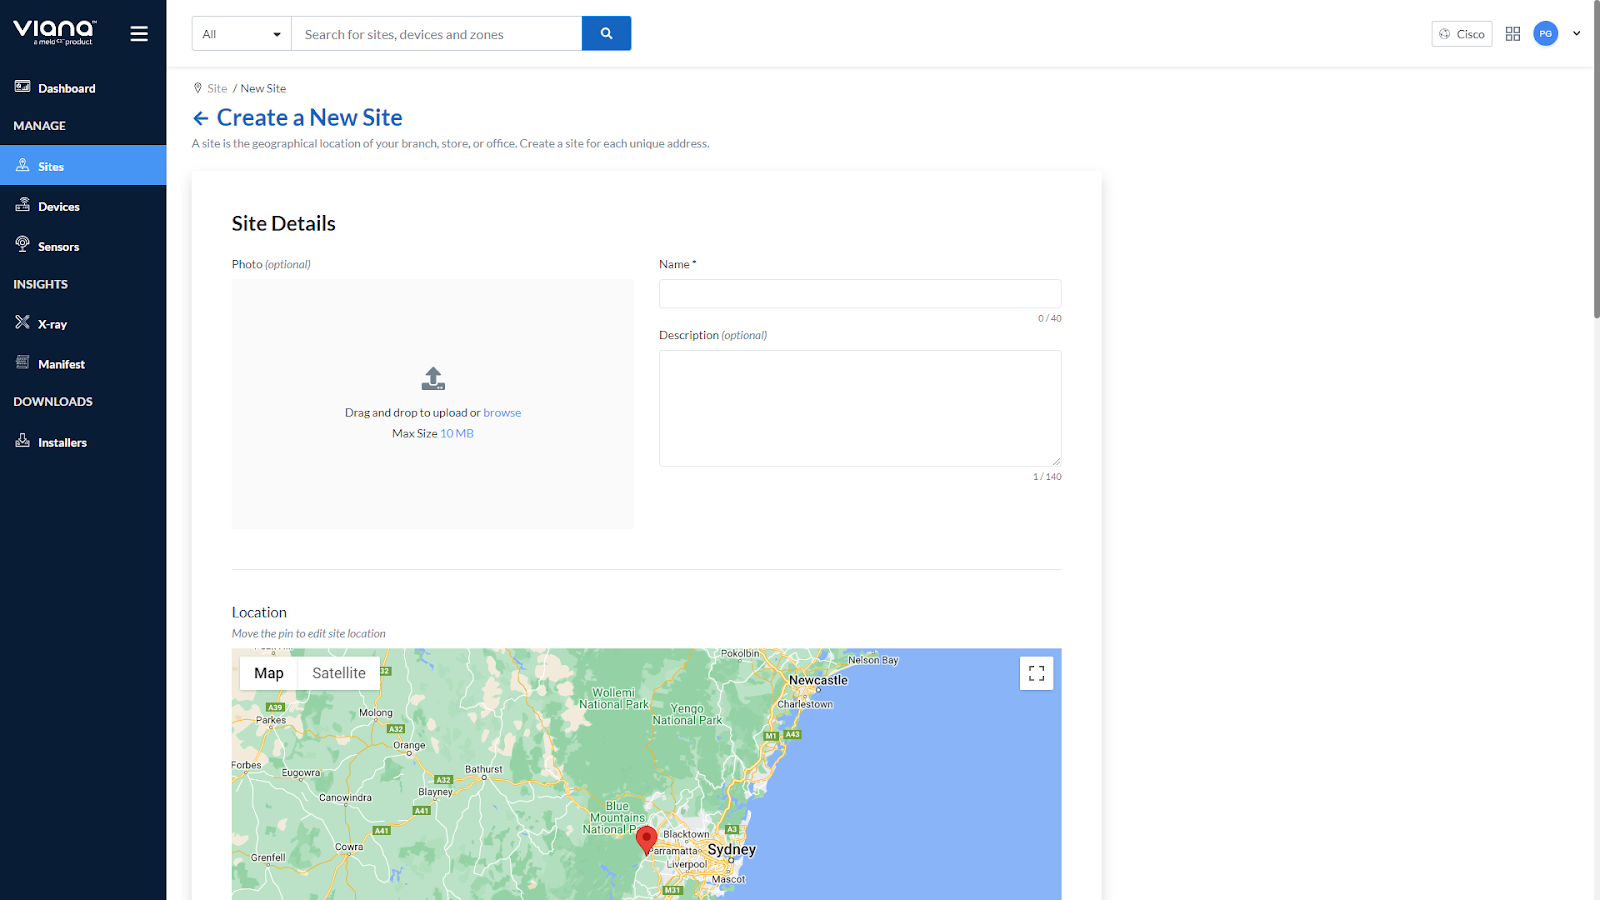This screenshot has width=1600, height=900.
Task: Enter fullscreen map view
Action: click(1036, 673)
